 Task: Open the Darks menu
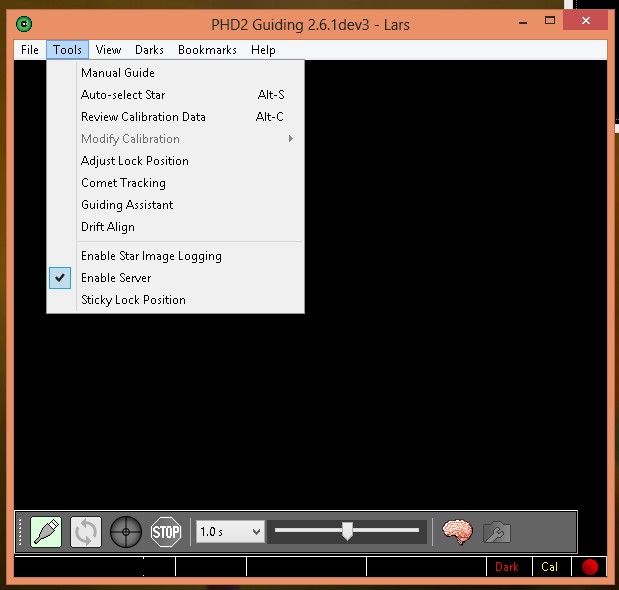(149, 50)
